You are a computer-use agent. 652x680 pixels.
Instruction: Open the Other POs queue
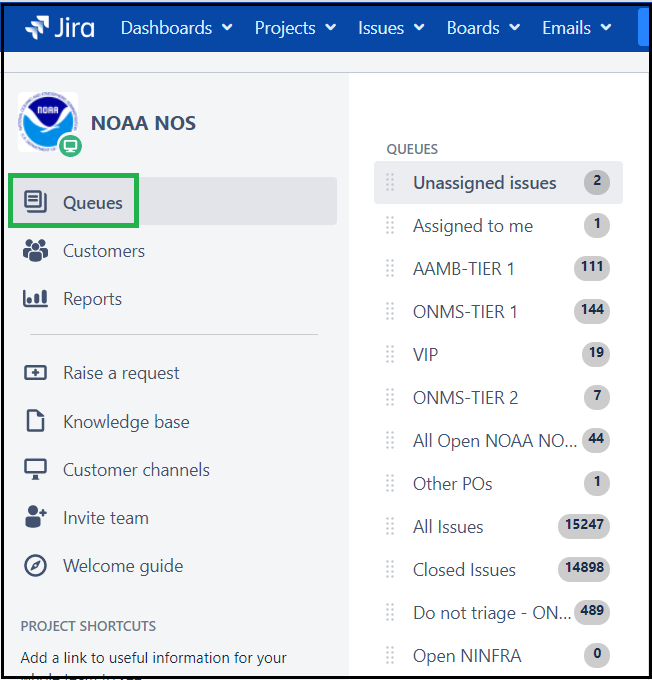pyautogui.click(x=498, y=483)
